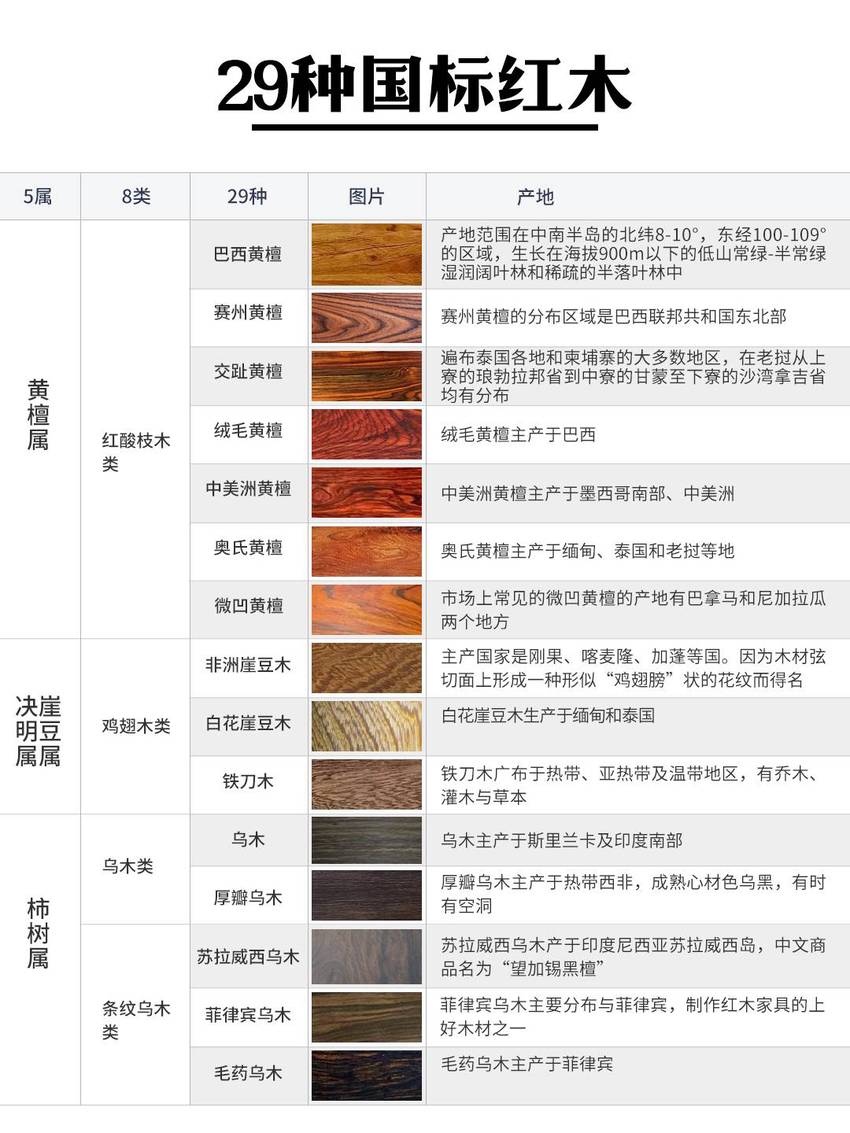The width and height of the screenshot is (850, 1133).
Task: Click the 8类 column header
Action: tap(136, 197)
